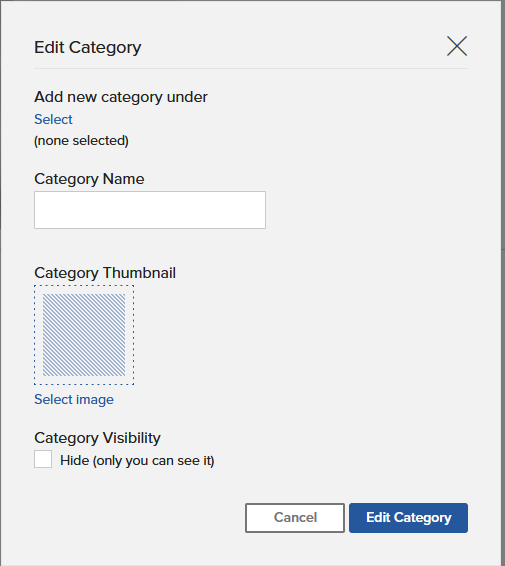Toggle category visibility to hidden
The image size is (505, 566).
click(43, 459)
